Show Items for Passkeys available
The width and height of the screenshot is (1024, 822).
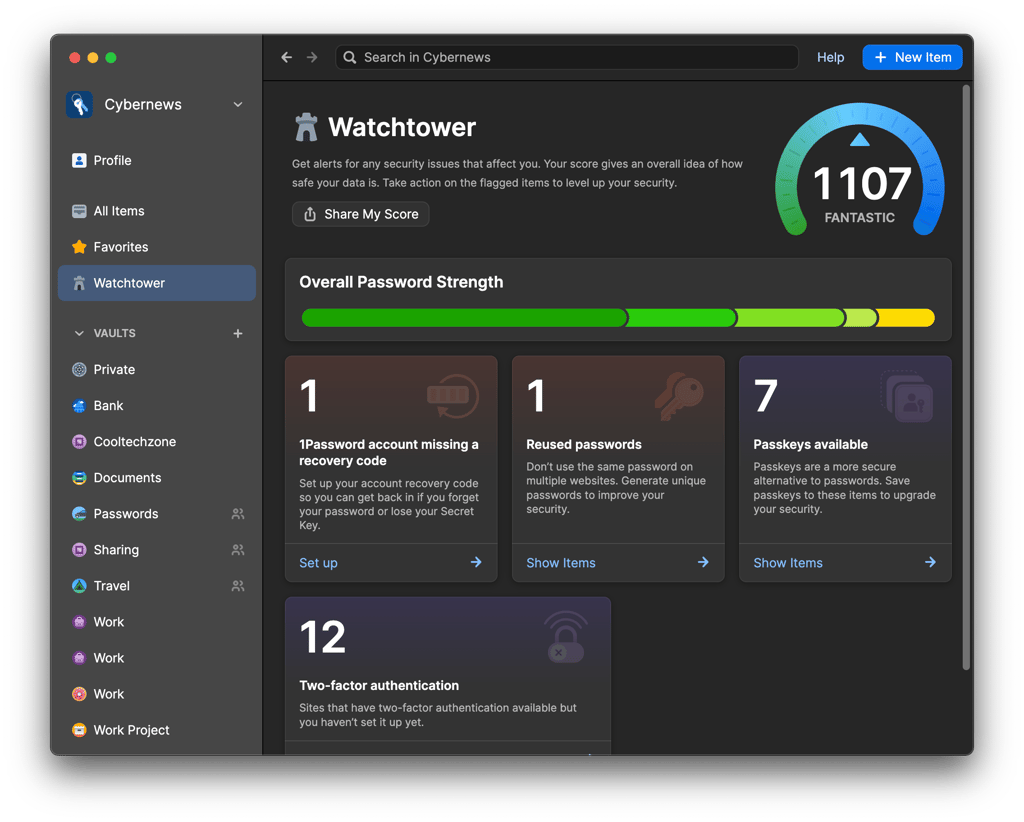click(x=788, y=563)
